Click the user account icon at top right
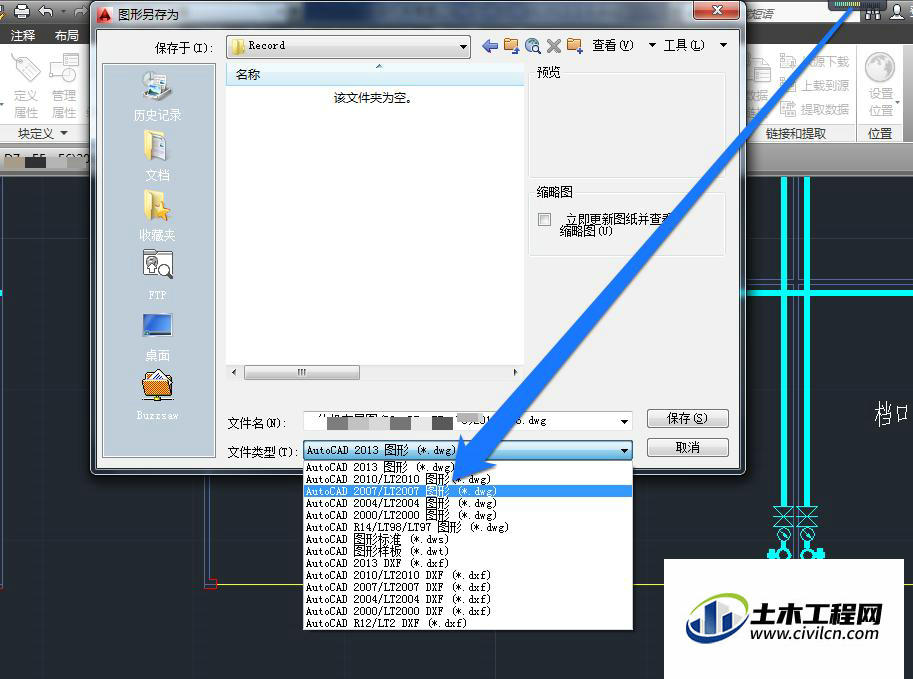Screen dimensions: 913x679 (x=897, y=12)
